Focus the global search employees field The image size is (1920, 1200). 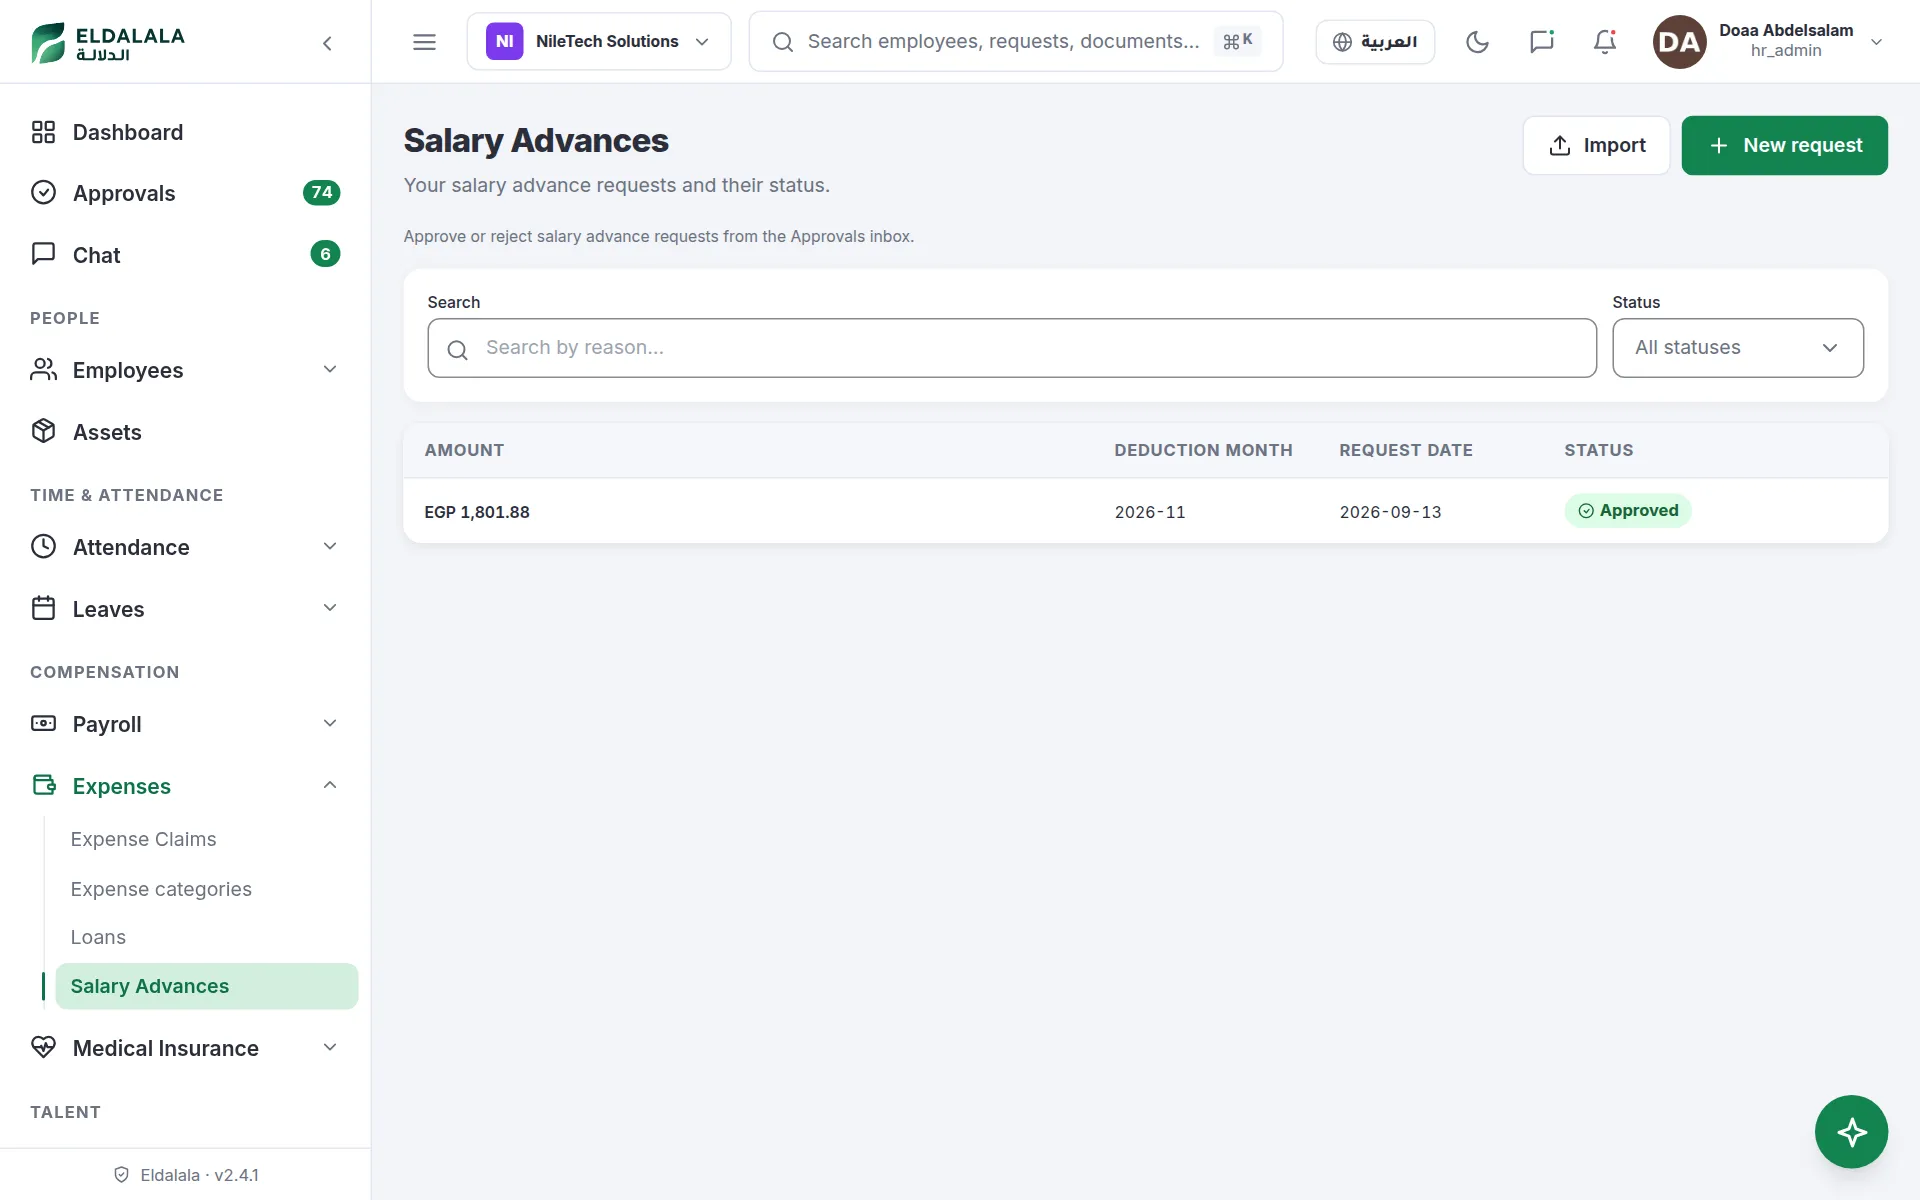[1015, 42]
